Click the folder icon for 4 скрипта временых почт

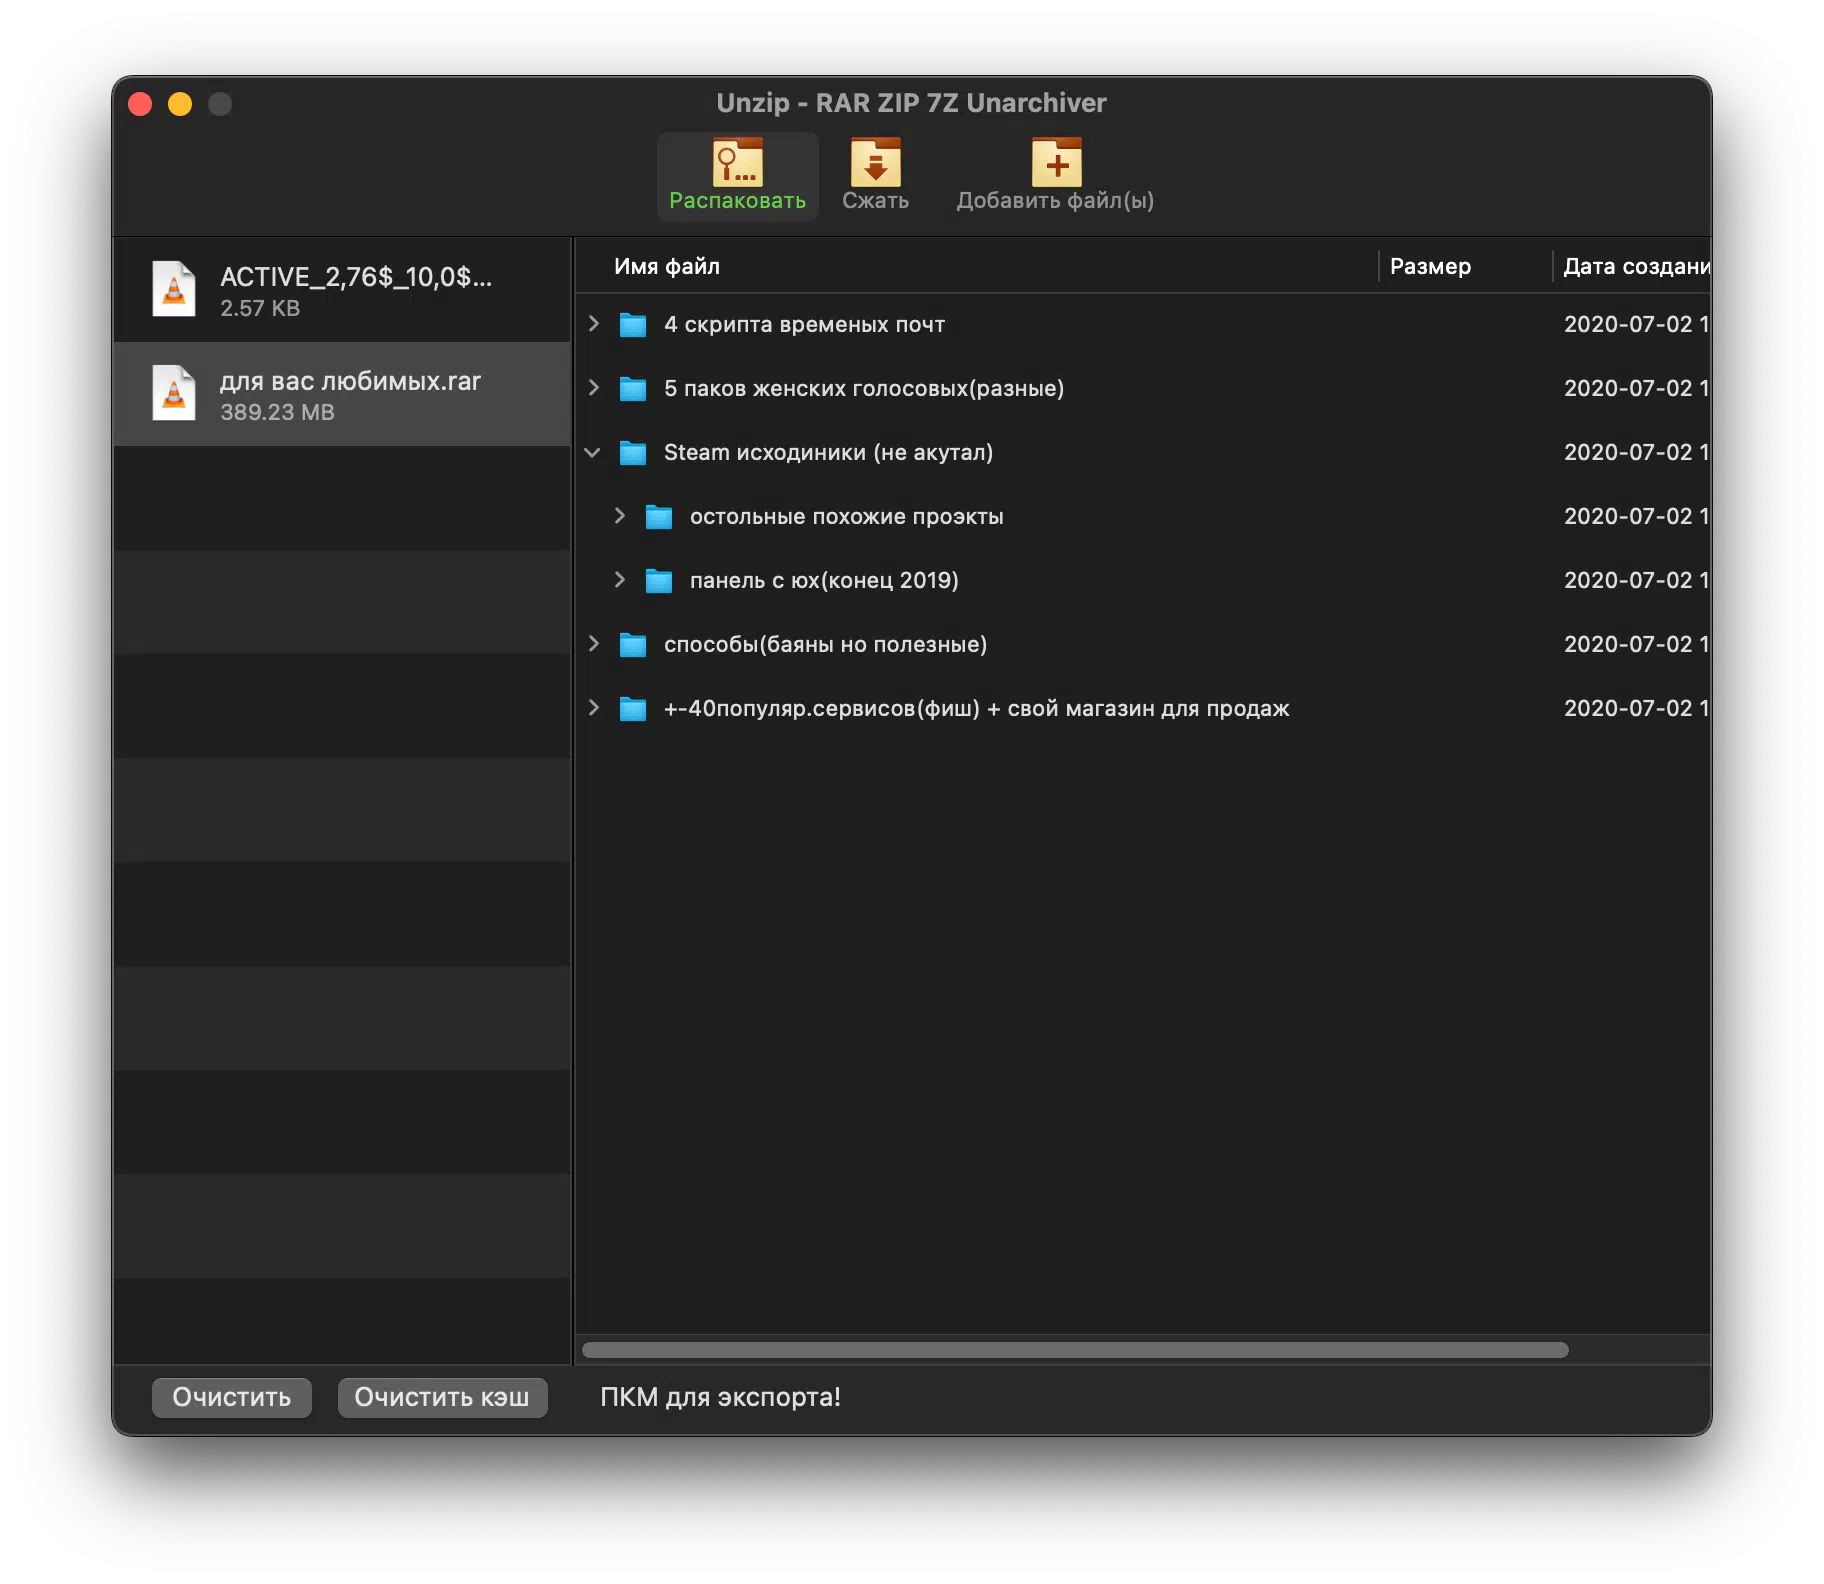click(633, 325)
